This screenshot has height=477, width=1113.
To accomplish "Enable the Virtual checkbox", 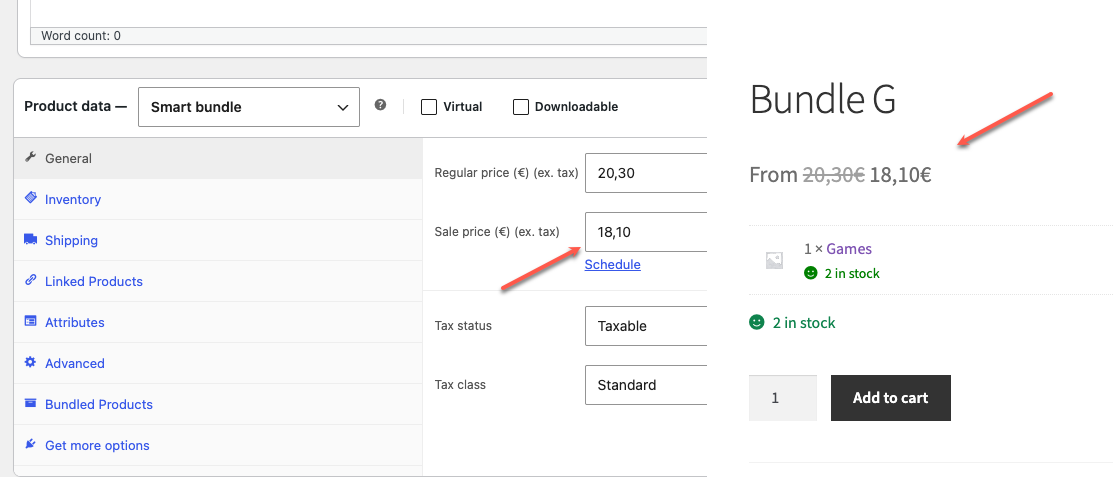I will pyautogui.click(x=429, y=107).
